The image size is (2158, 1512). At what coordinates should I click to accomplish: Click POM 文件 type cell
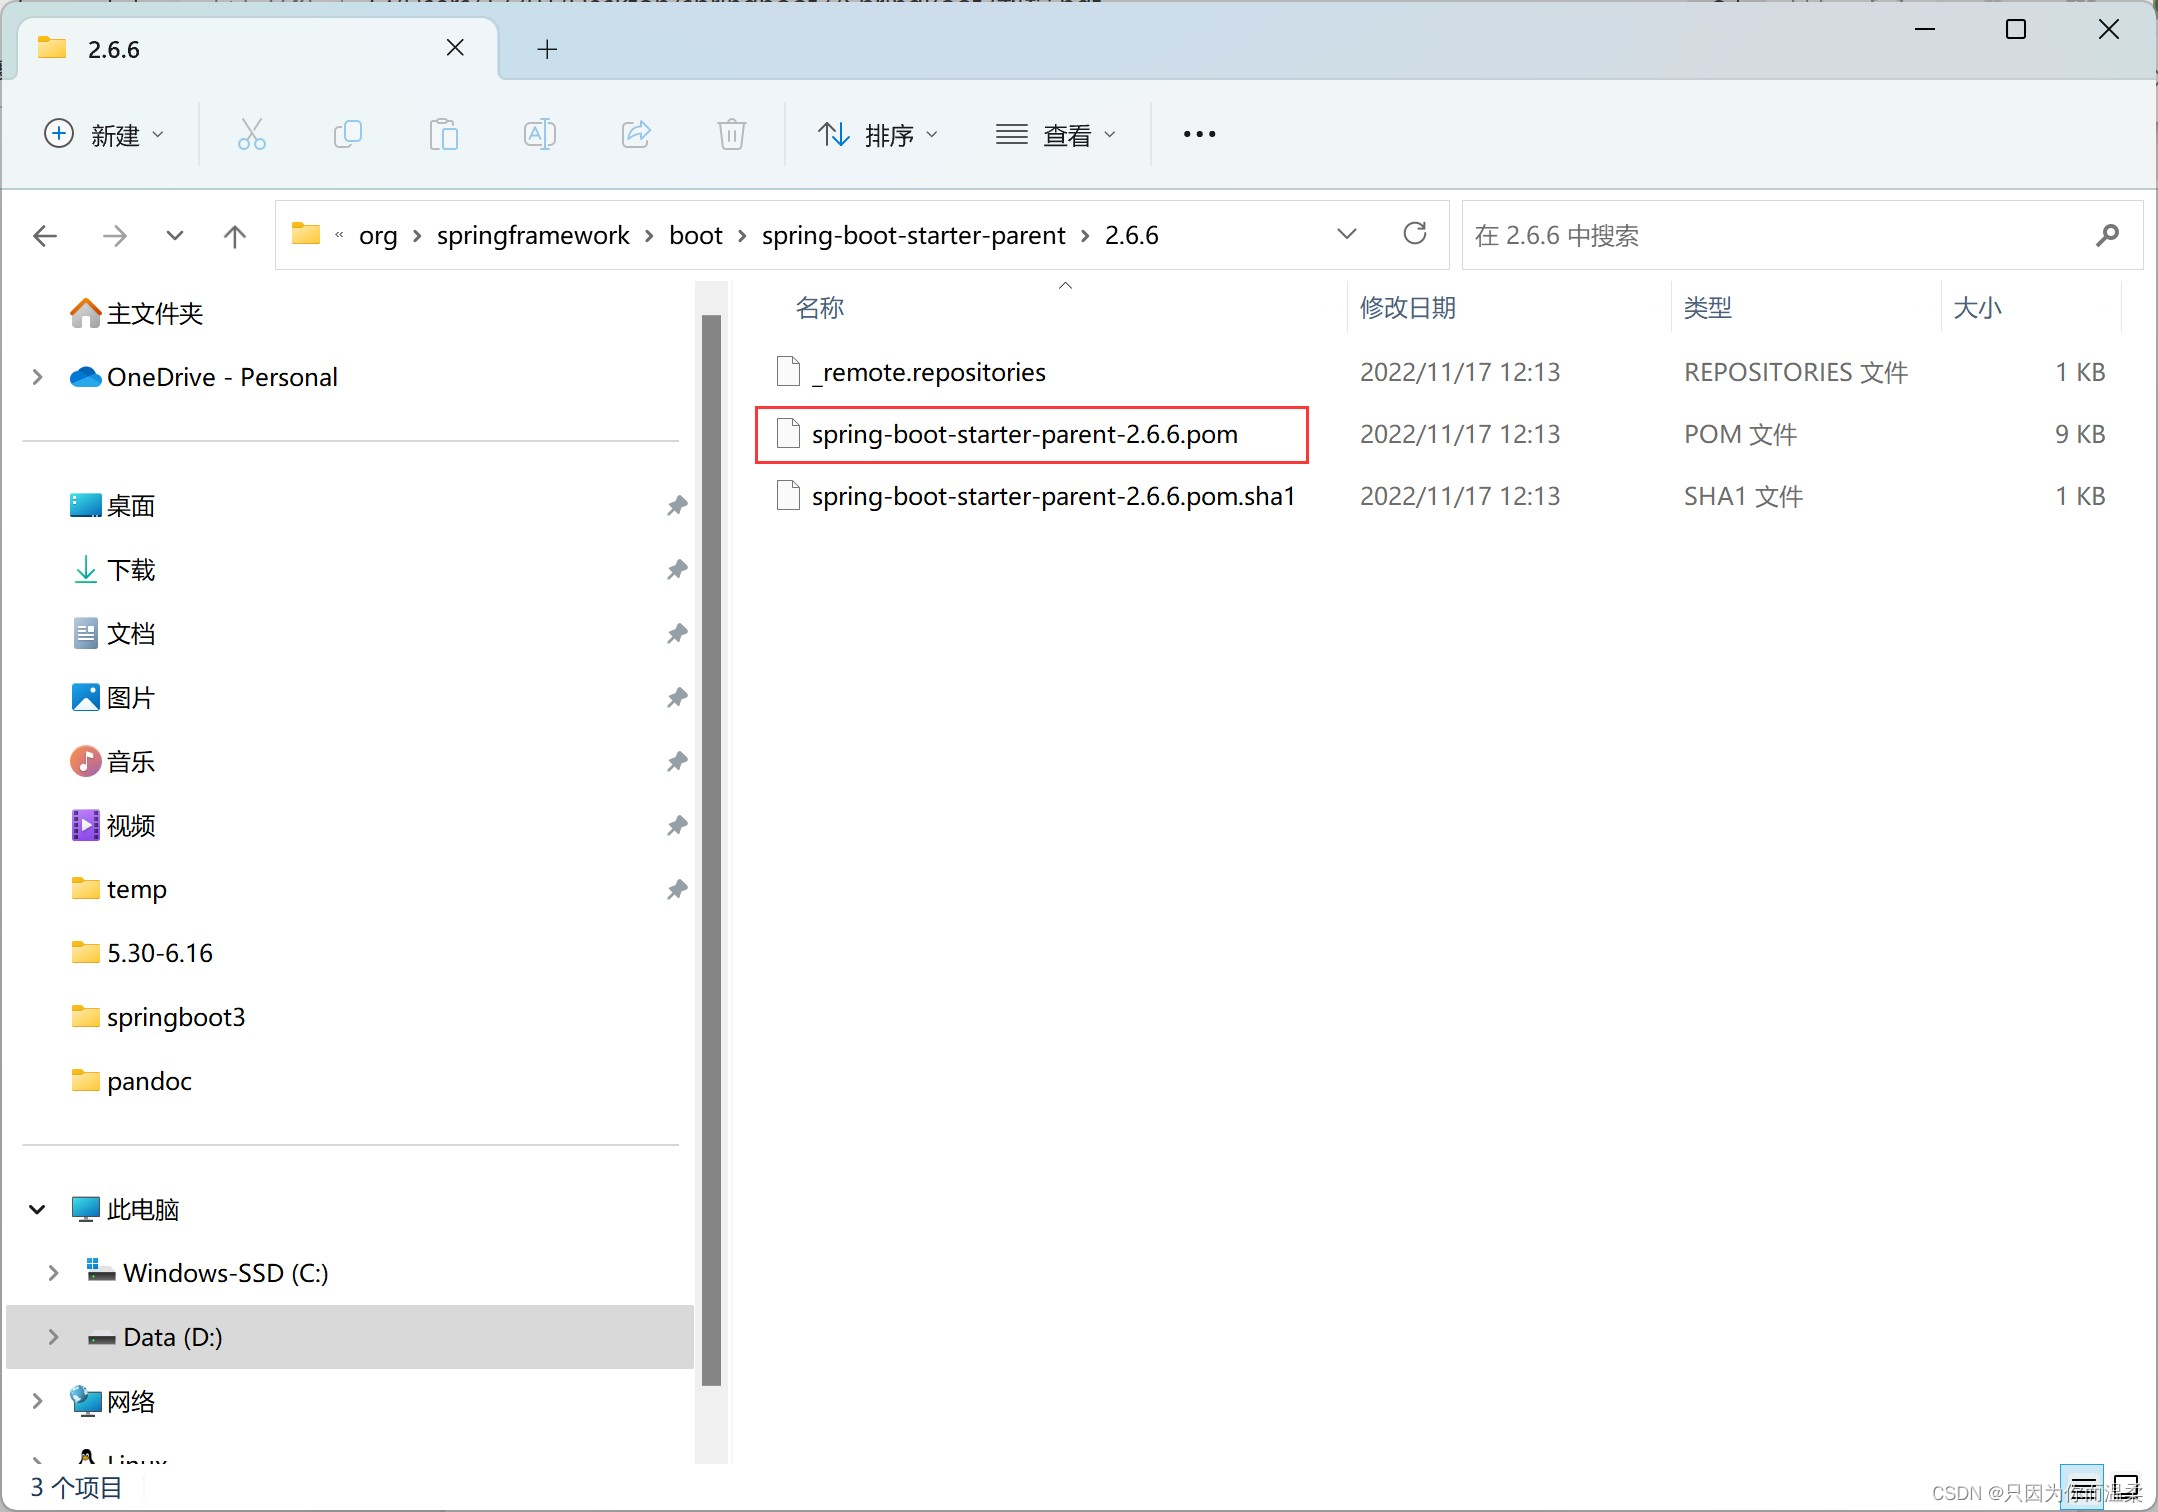coord(1740,434)
